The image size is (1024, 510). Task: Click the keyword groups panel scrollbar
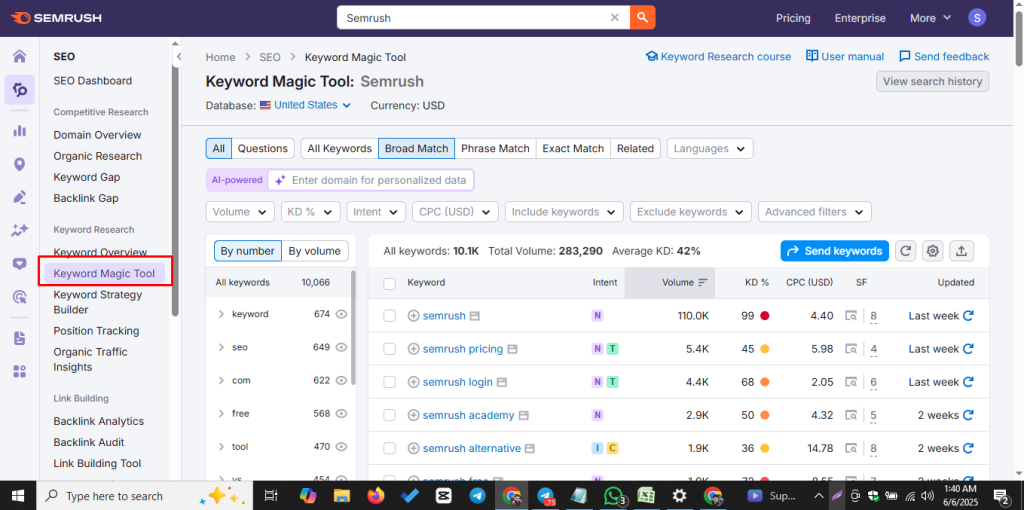353,327
